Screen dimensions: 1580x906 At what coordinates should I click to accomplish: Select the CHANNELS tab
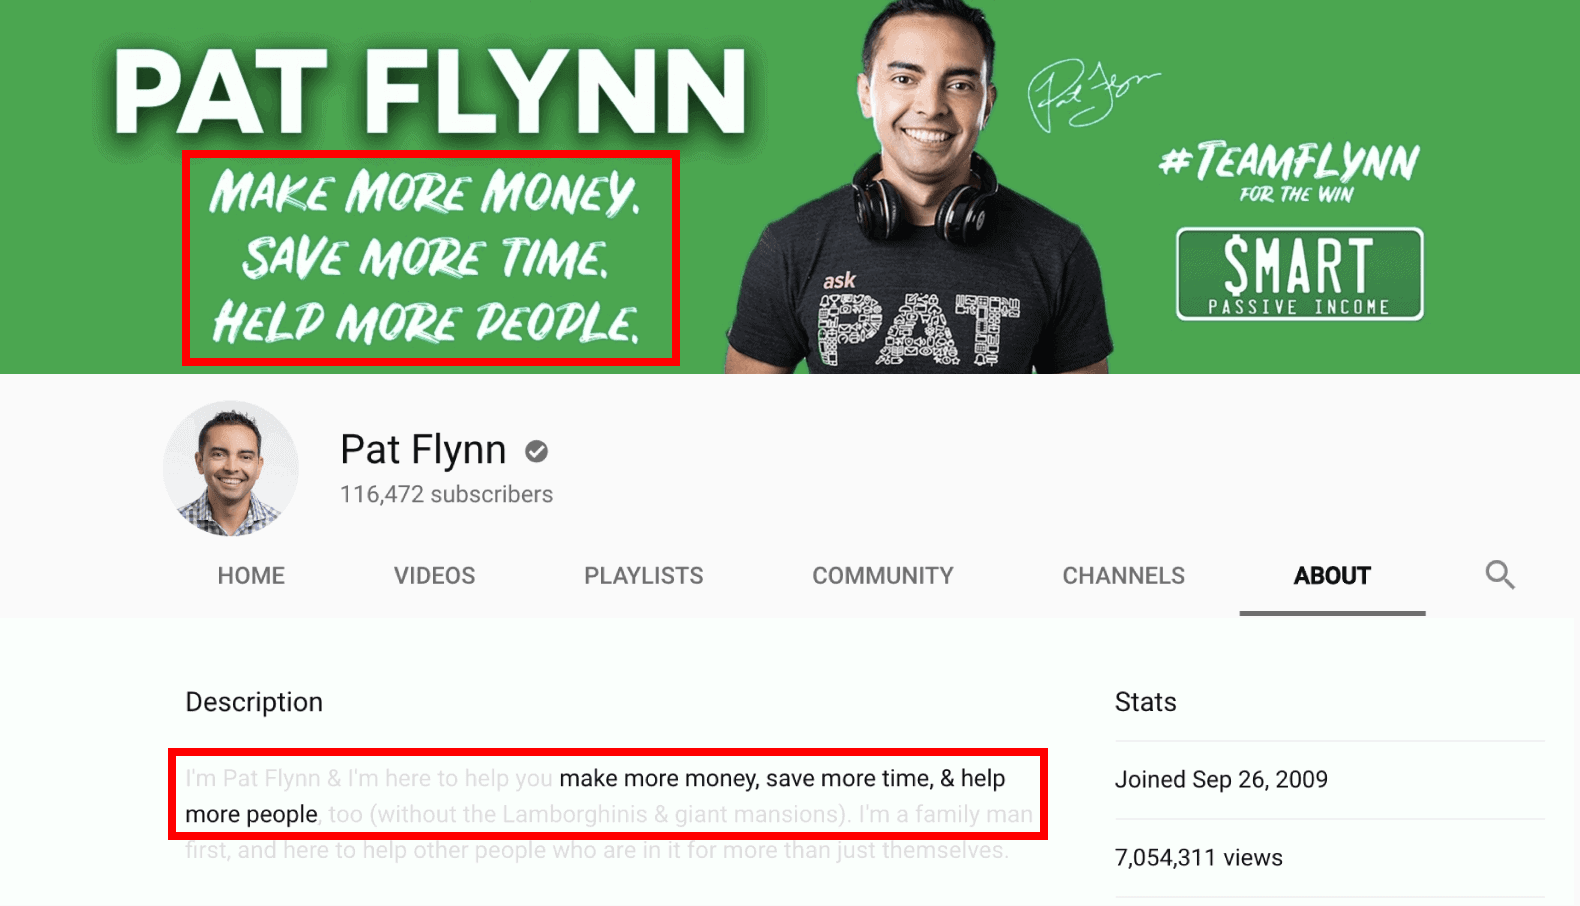click(1123, 576)
